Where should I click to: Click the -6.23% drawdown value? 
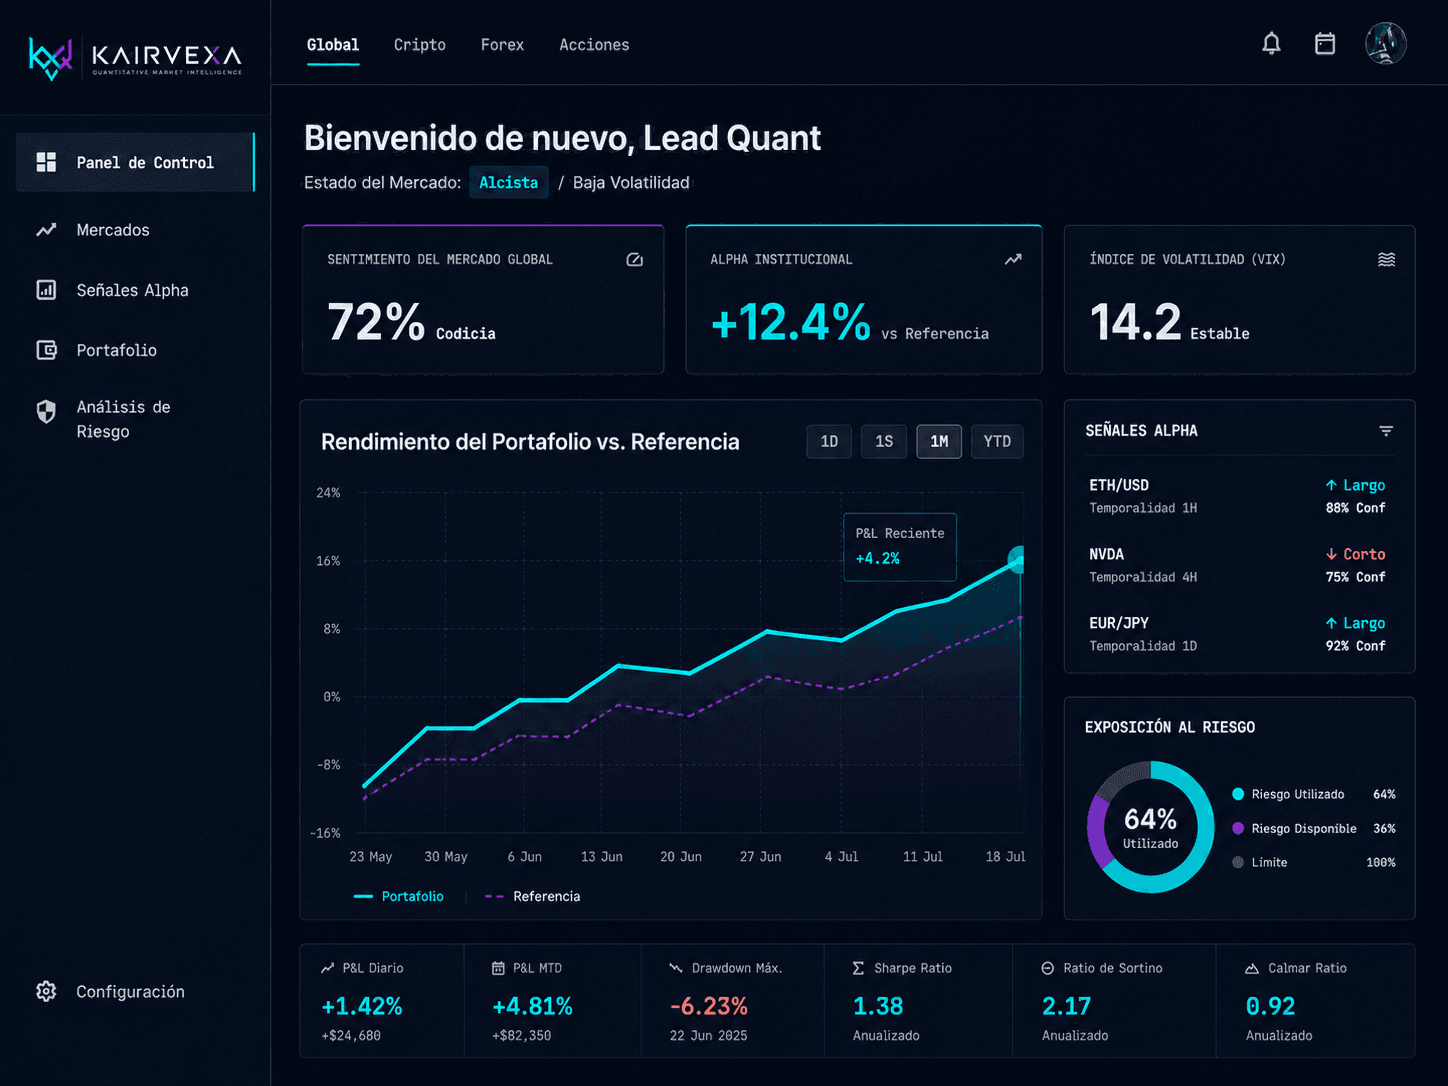(x=708, y=1006)
